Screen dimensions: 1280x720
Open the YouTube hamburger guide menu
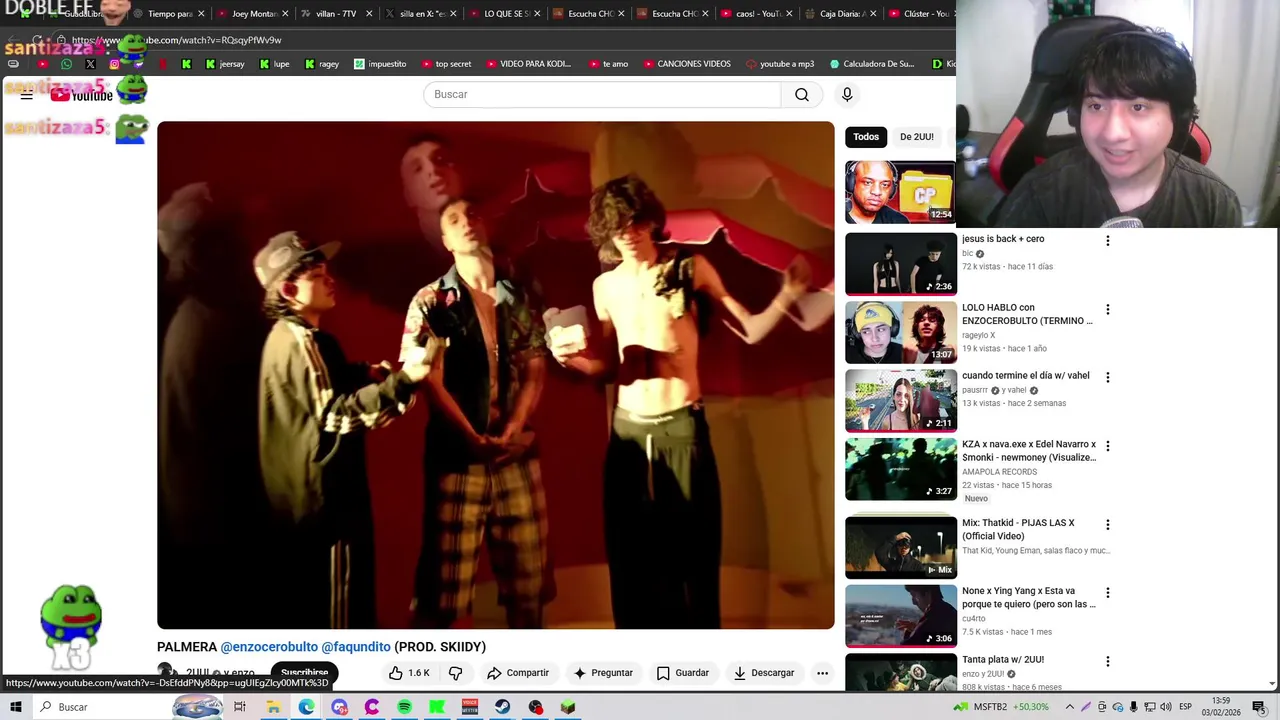point(27,94)
